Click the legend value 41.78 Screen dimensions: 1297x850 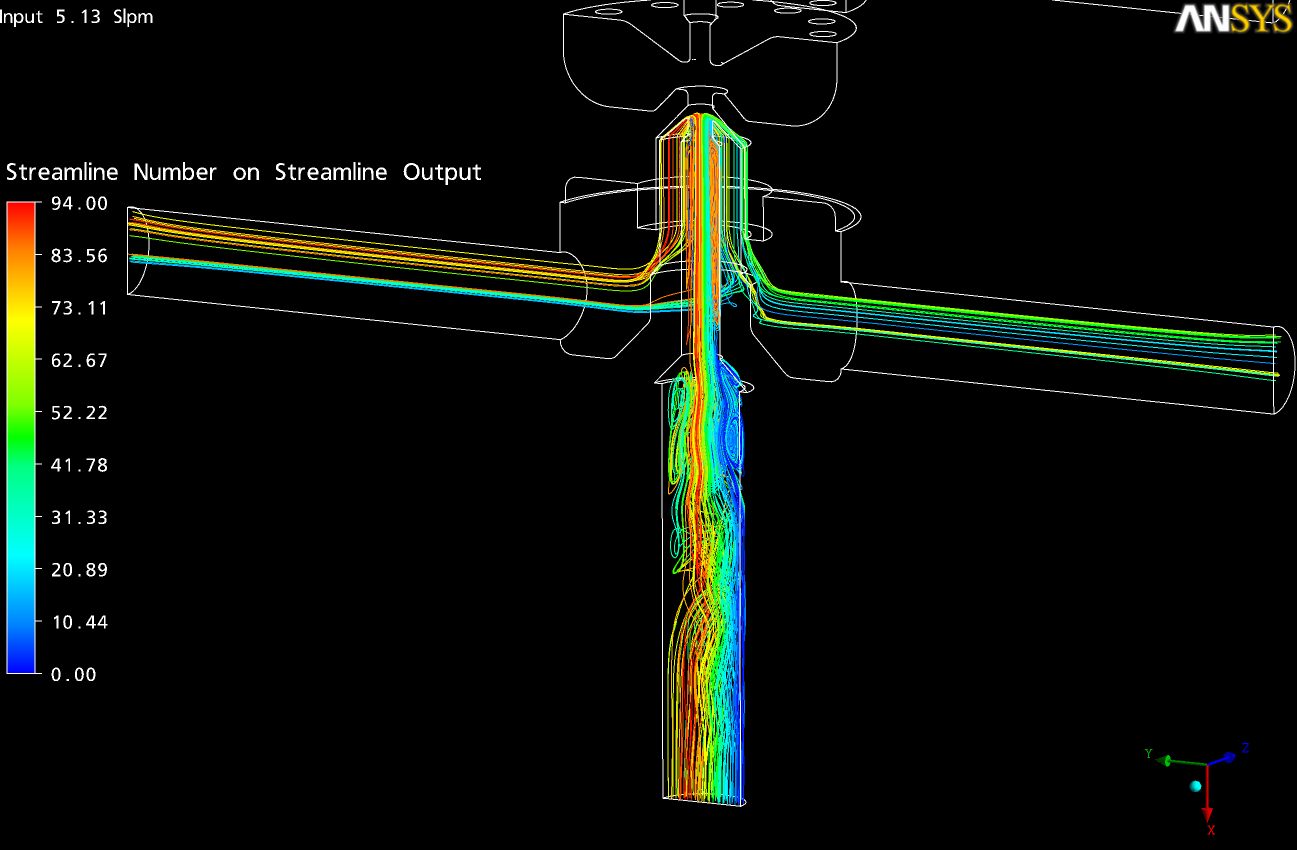point(79,465)
